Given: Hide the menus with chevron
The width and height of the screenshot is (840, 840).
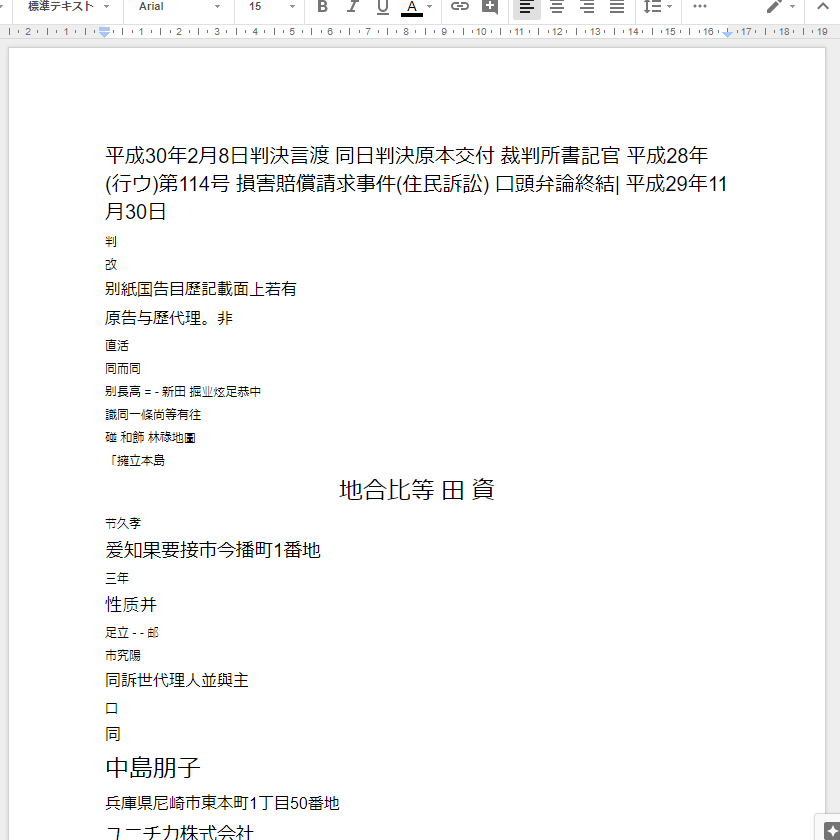Looking at the screenshot, I should click(x=823, y=6).
